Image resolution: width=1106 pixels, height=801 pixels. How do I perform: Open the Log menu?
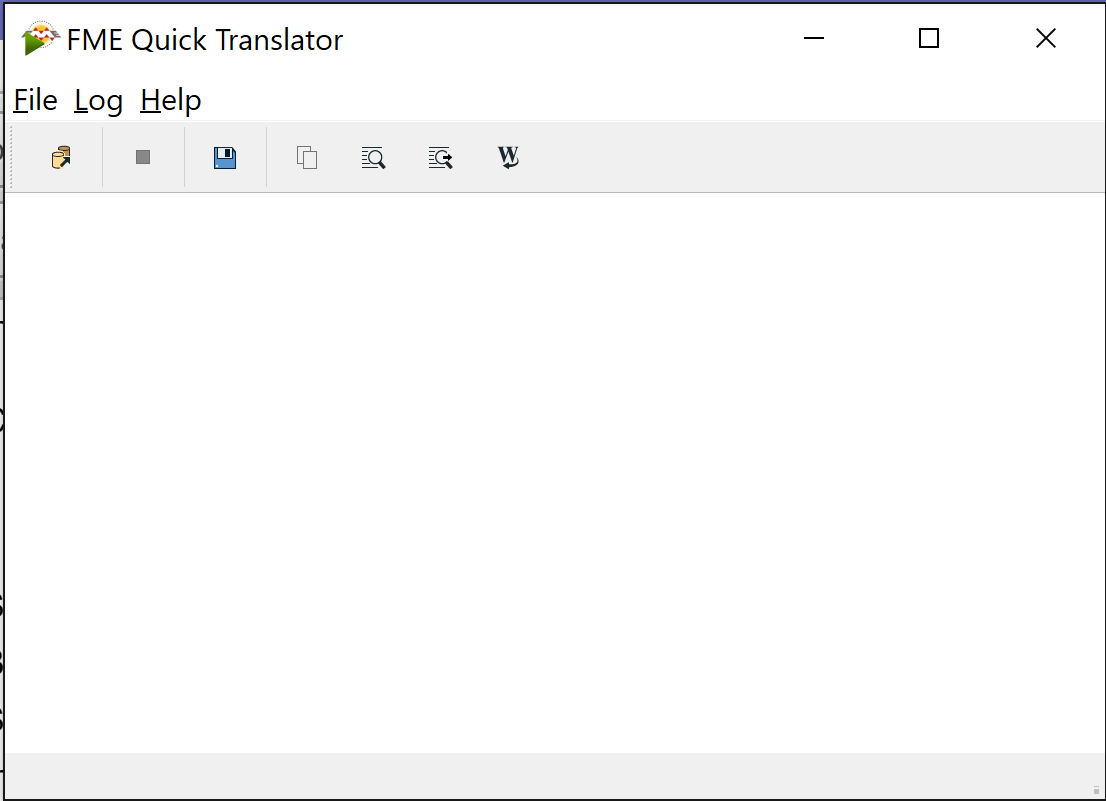tap(98, 100)
